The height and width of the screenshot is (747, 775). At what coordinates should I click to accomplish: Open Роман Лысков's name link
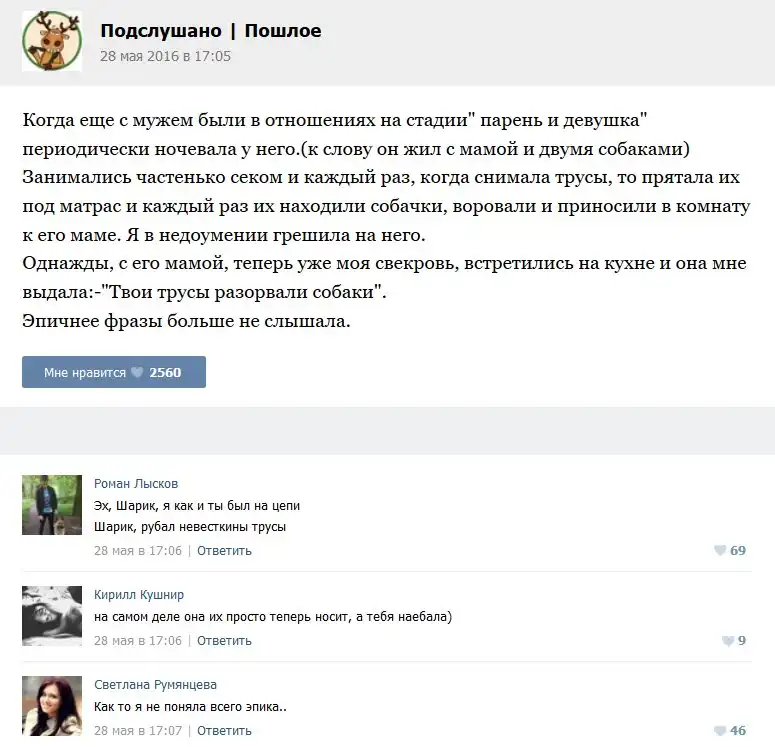tap(136, 483)
